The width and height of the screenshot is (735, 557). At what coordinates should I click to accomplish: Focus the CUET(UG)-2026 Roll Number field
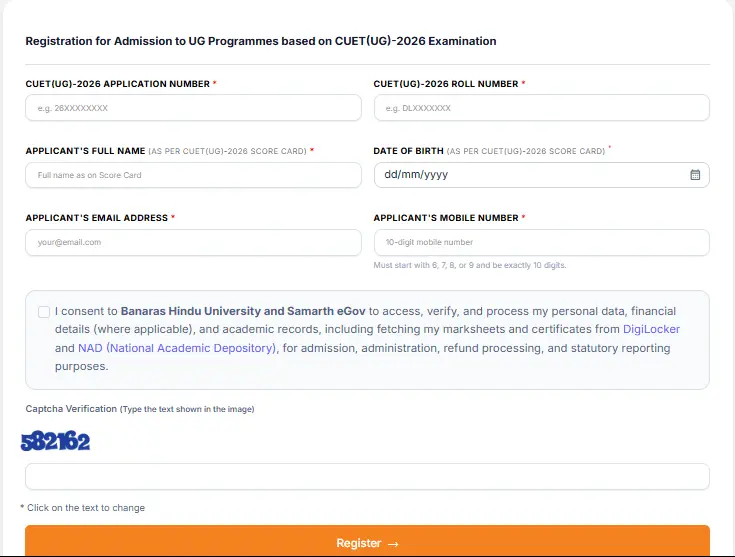pos(541,108)
